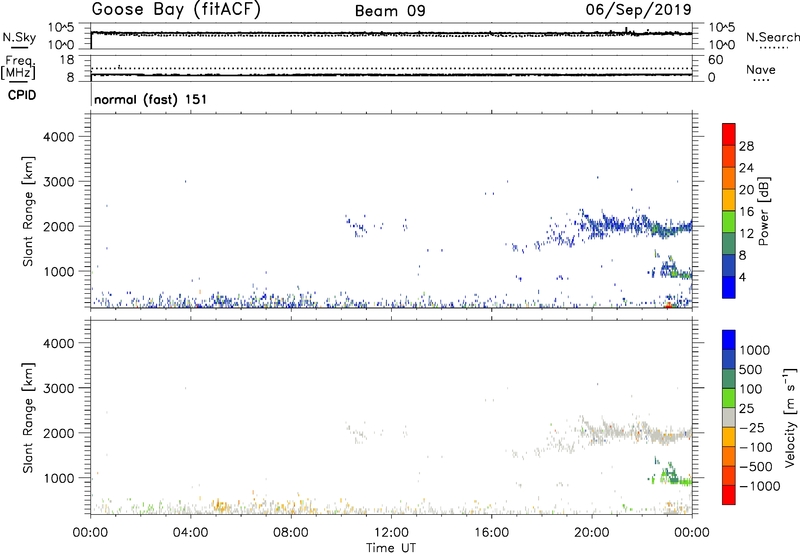
Task: Select the bright blue bottom Power colorbar segment
Action: coord(729,287)
